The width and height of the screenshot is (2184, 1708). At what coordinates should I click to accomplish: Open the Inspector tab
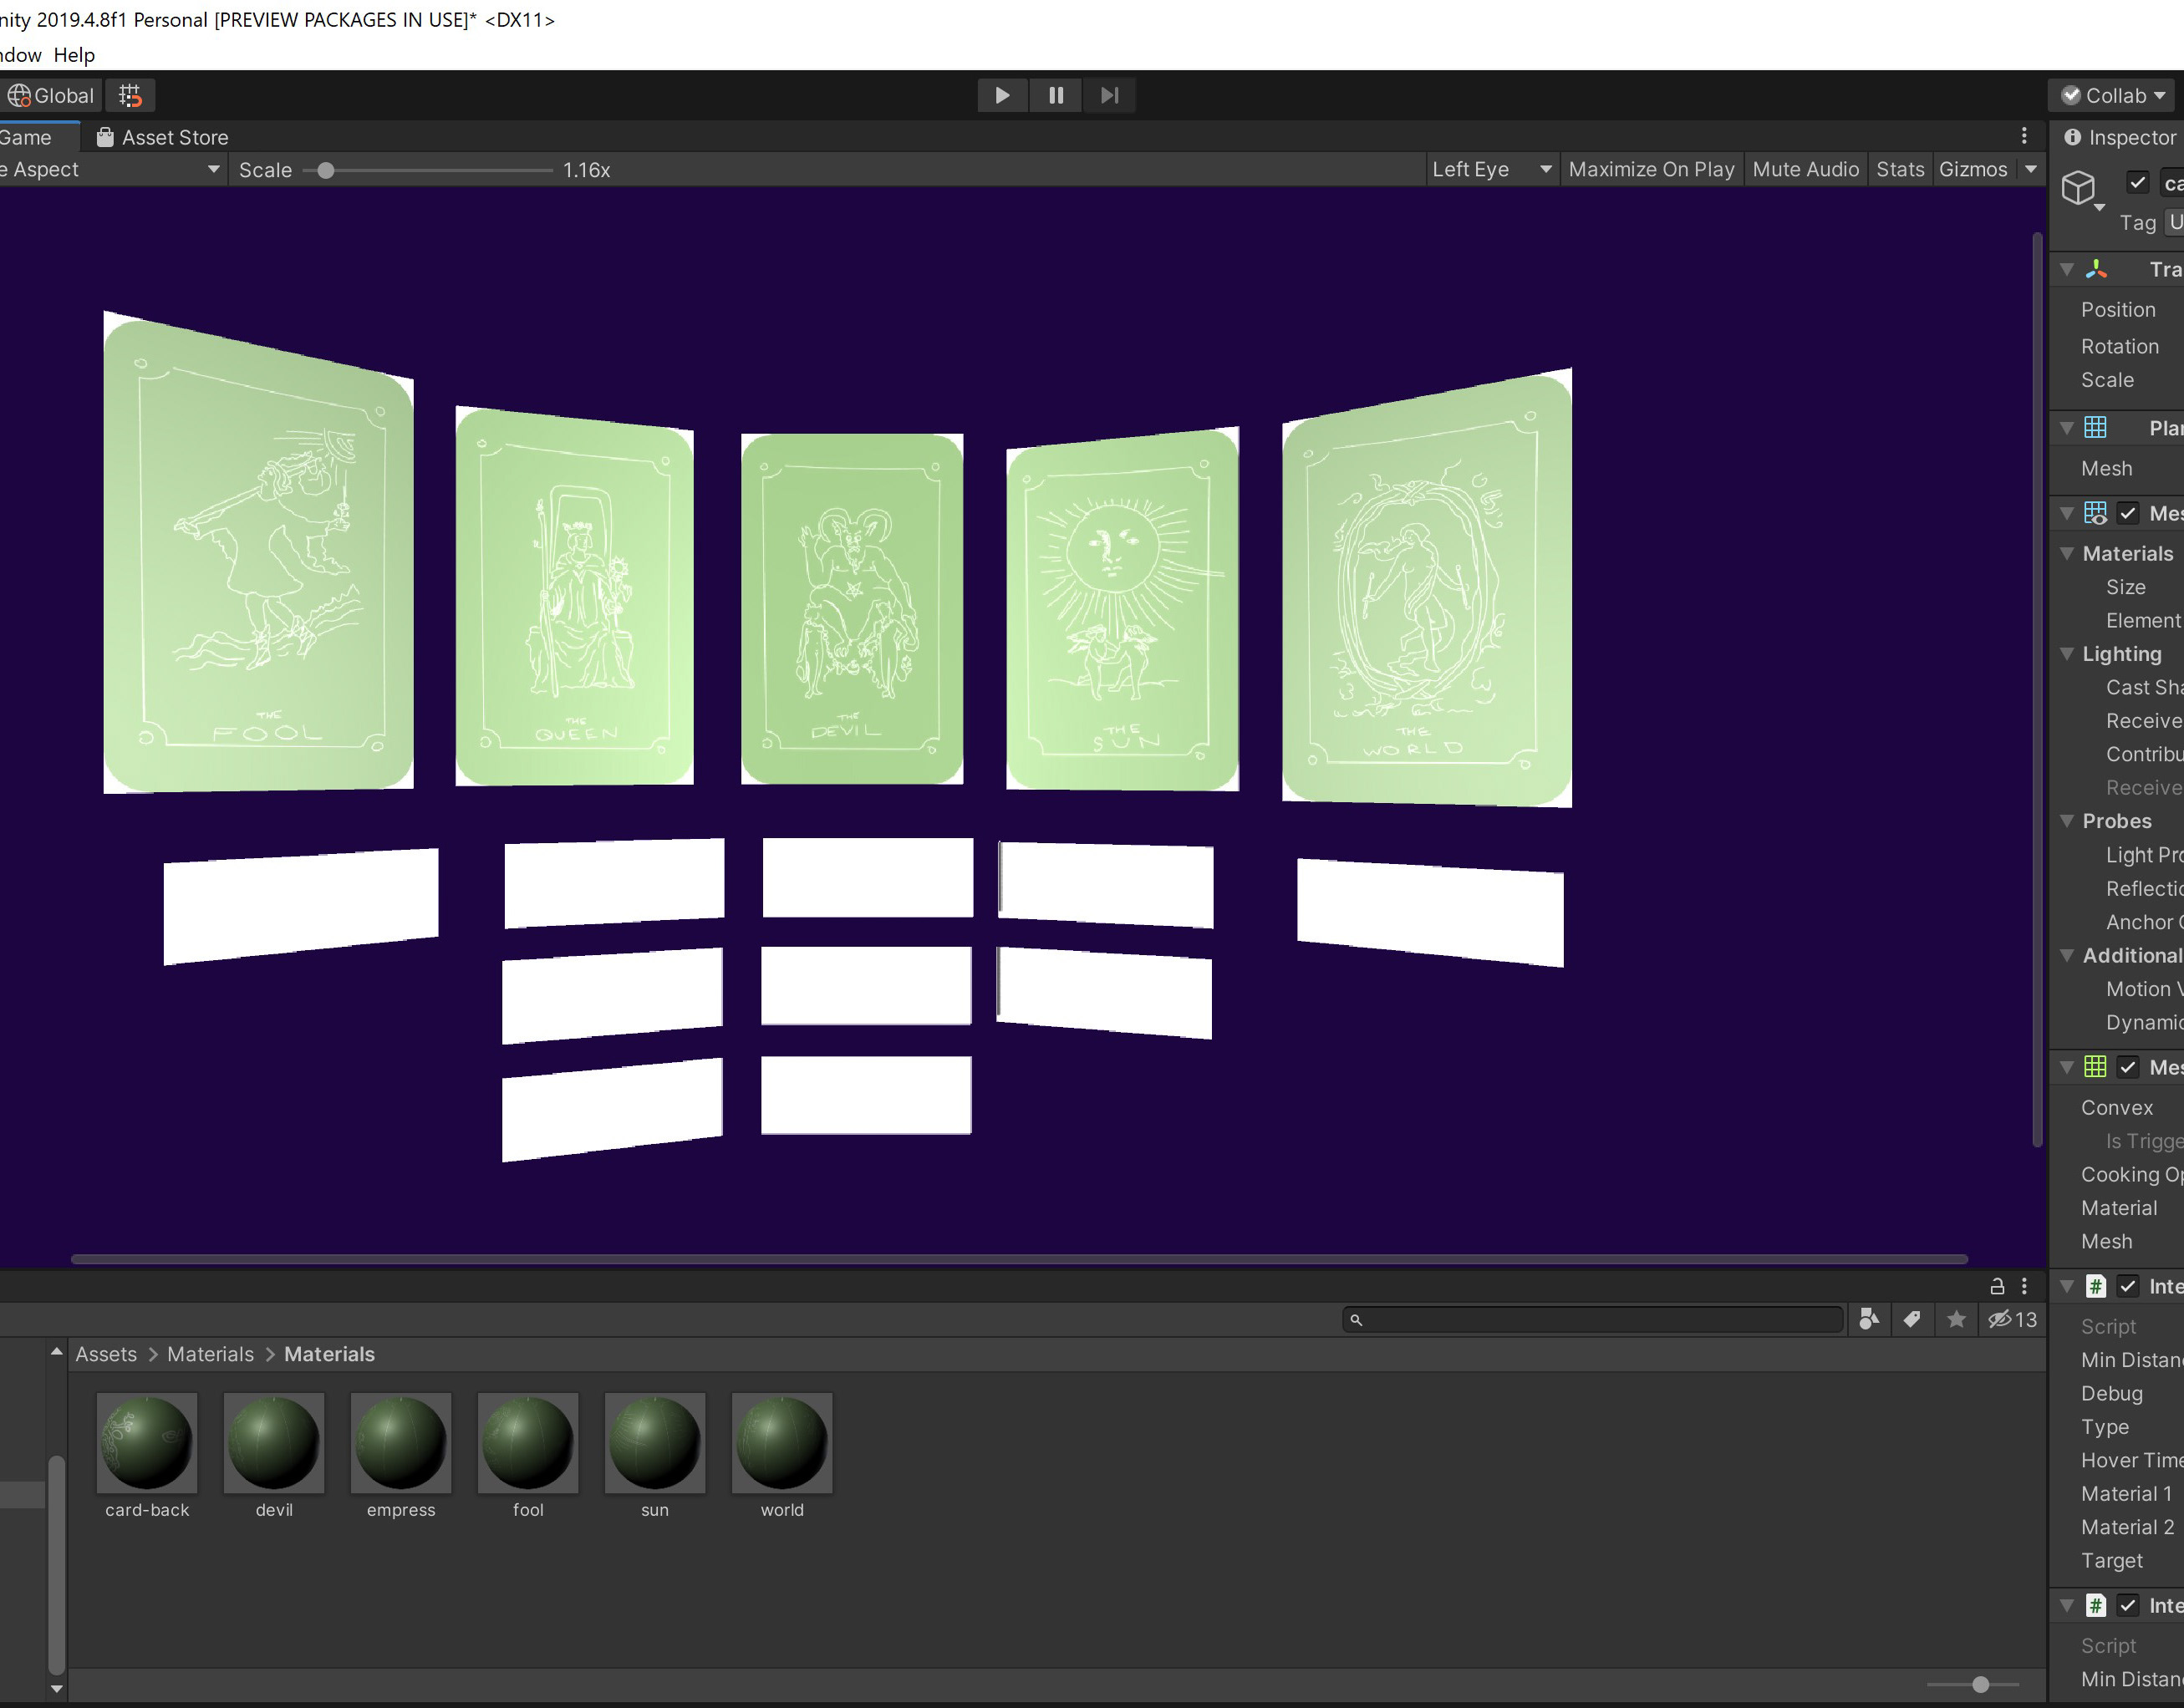[x=2120, y=137]
